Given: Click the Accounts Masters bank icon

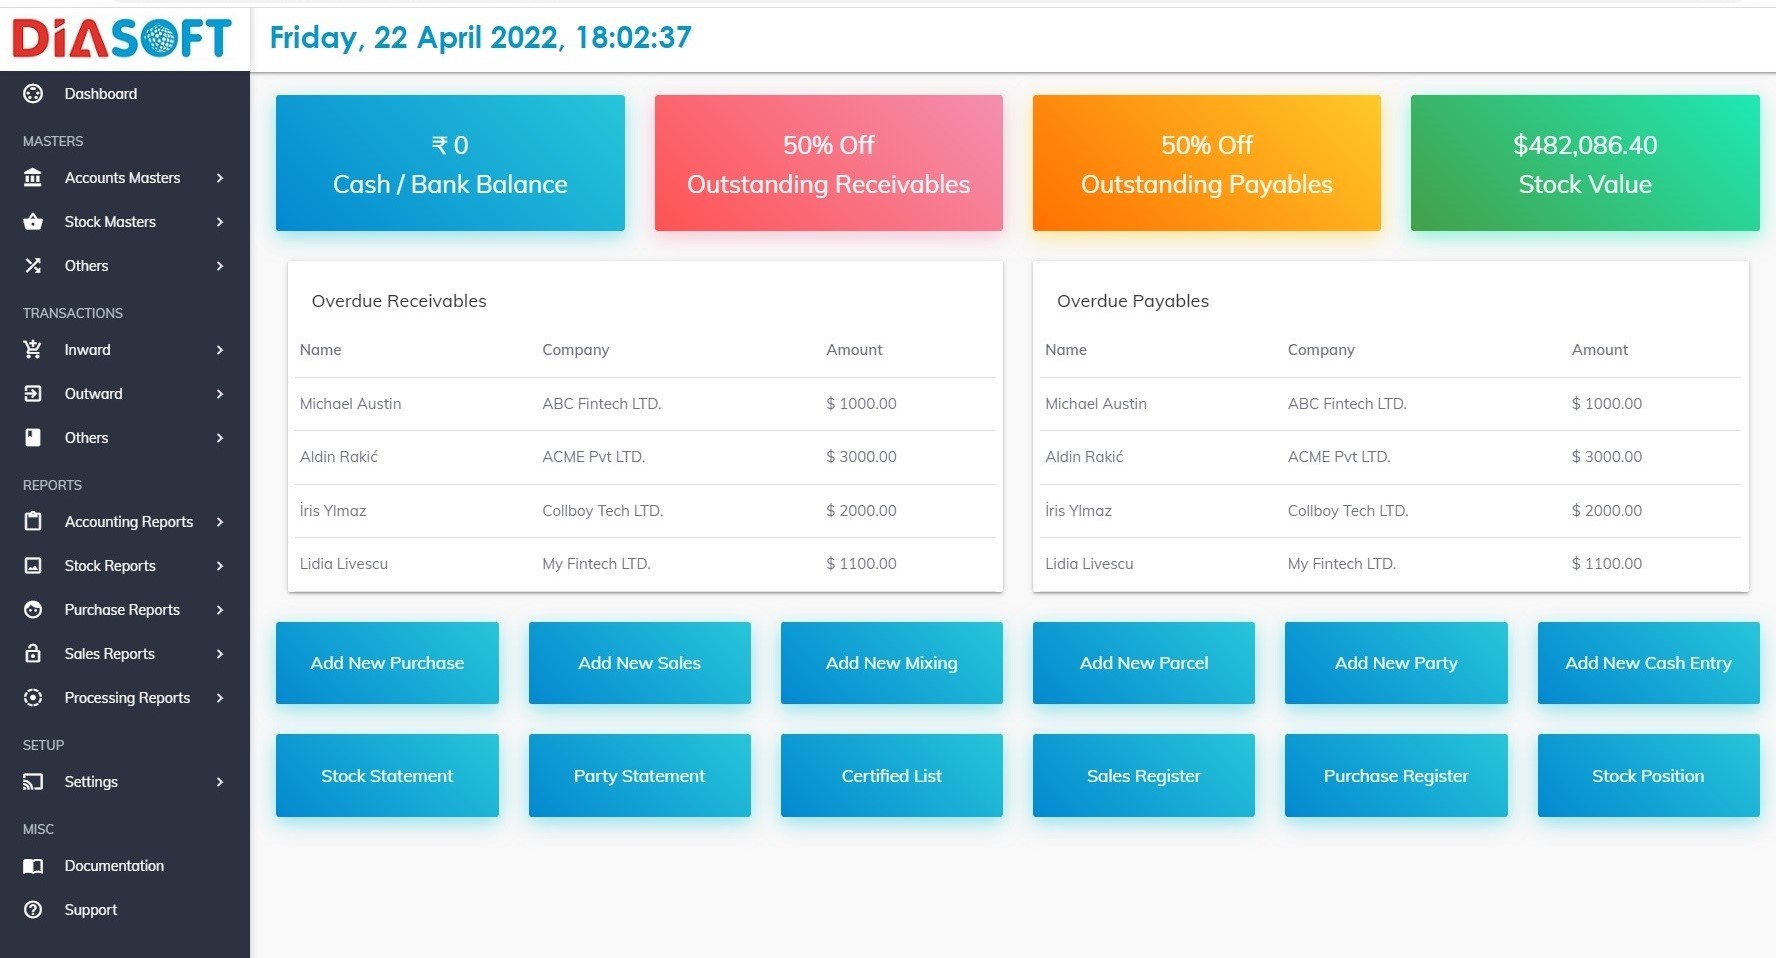Looking at the screenshot, I should click(x=33, y=178).
